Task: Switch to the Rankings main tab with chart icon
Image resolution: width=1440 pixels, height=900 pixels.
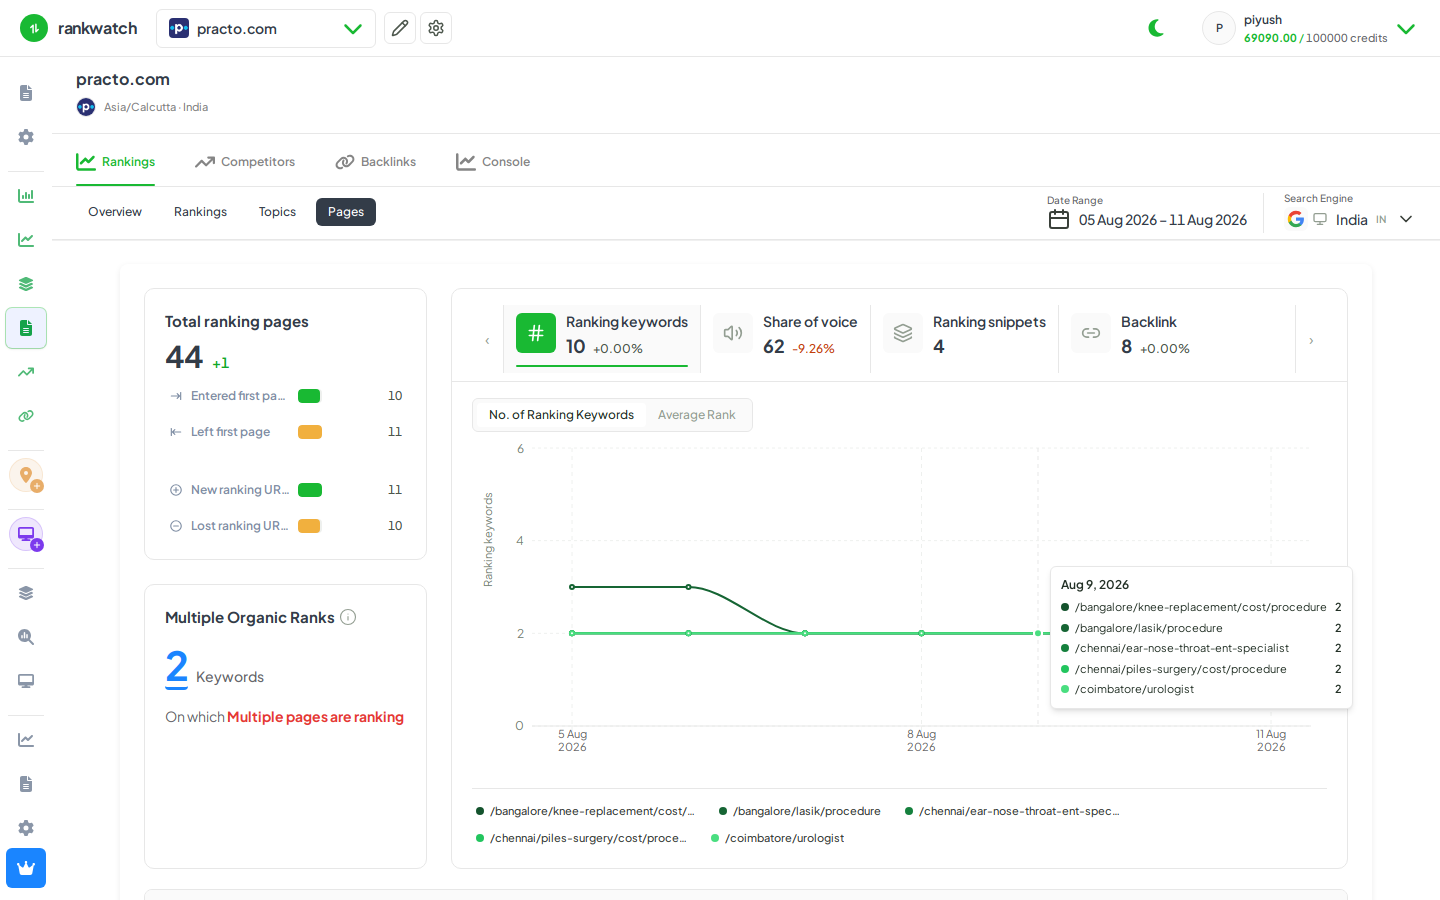Action: (116, 162)
